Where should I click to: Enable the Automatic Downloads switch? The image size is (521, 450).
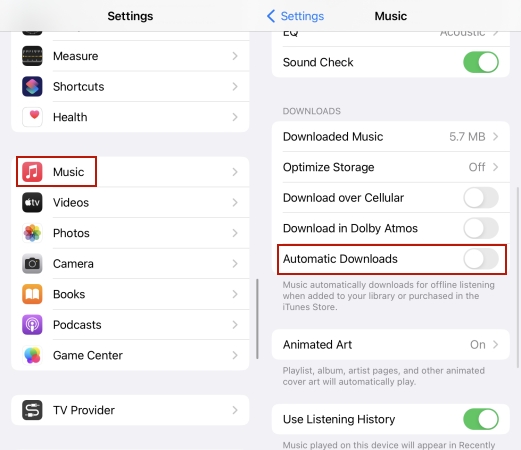point(481,259)
